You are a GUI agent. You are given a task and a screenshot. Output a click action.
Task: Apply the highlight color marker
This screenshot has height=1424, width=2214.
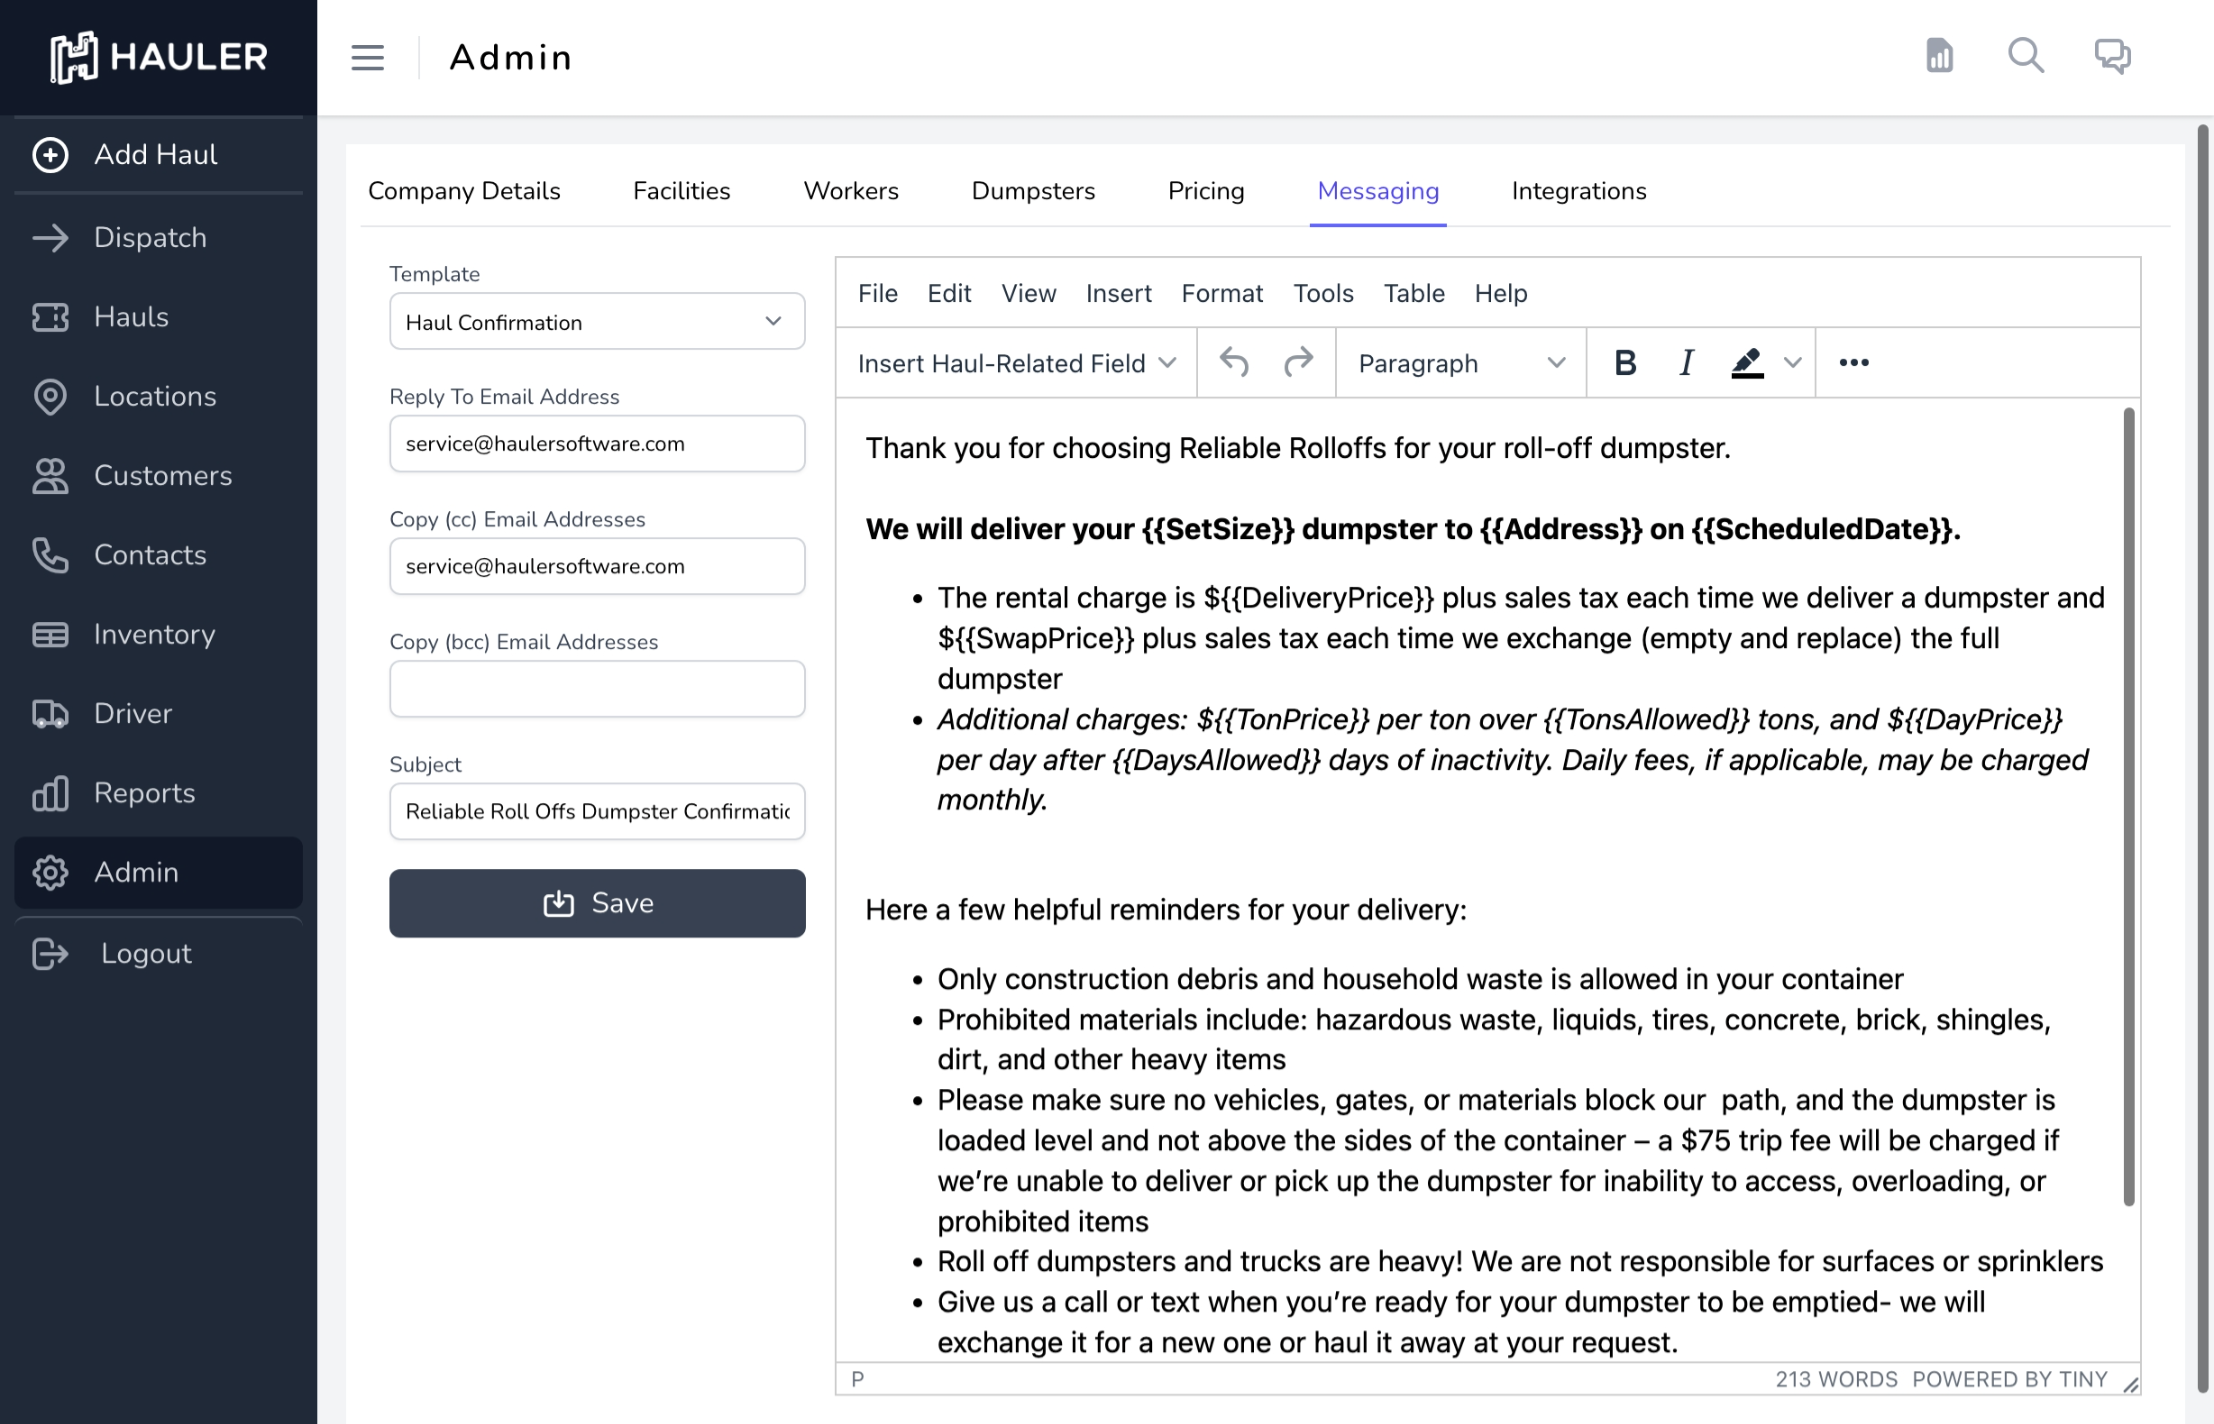tap(1747, 363)
